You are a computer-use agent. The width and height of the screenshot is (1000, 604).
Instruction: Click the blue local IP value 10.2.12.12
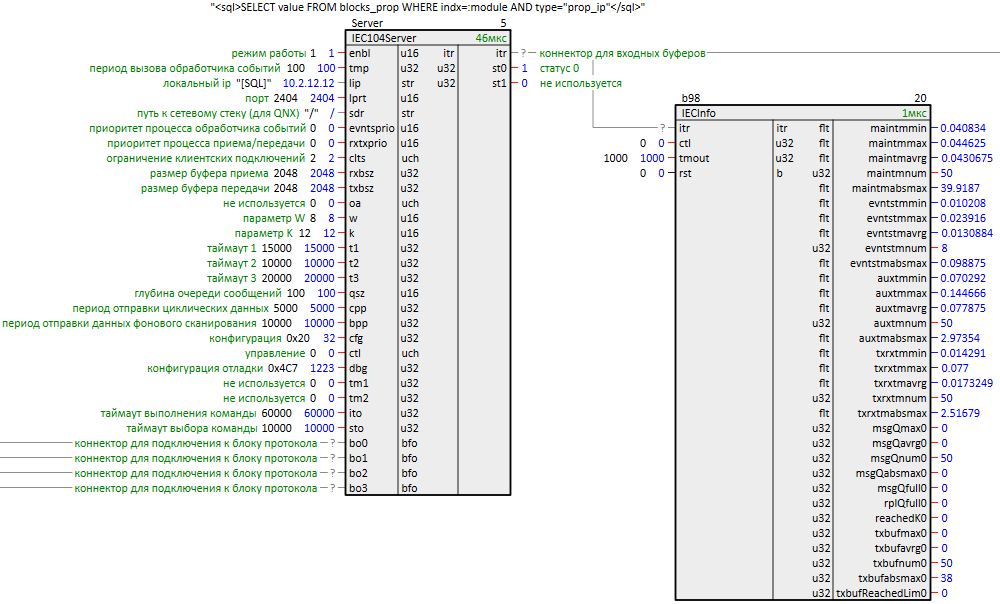pos(308,83)
